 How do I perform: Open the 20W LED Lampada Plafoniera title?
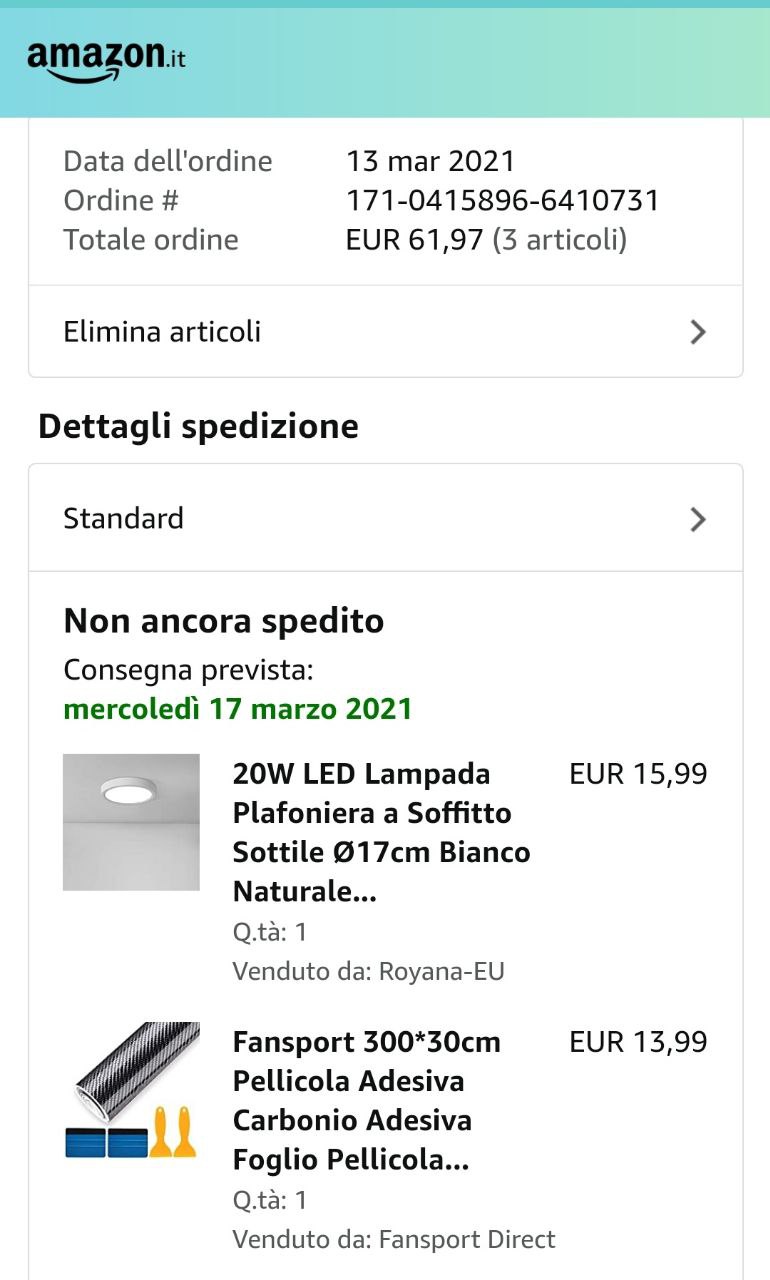pyautogui.click(x=381, y=832)
